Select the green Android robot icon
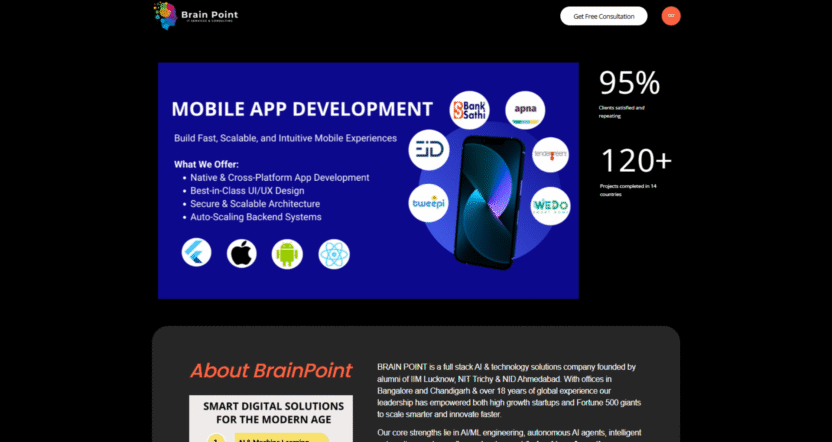This screenshot has width=832, height=442. (288, 253)
